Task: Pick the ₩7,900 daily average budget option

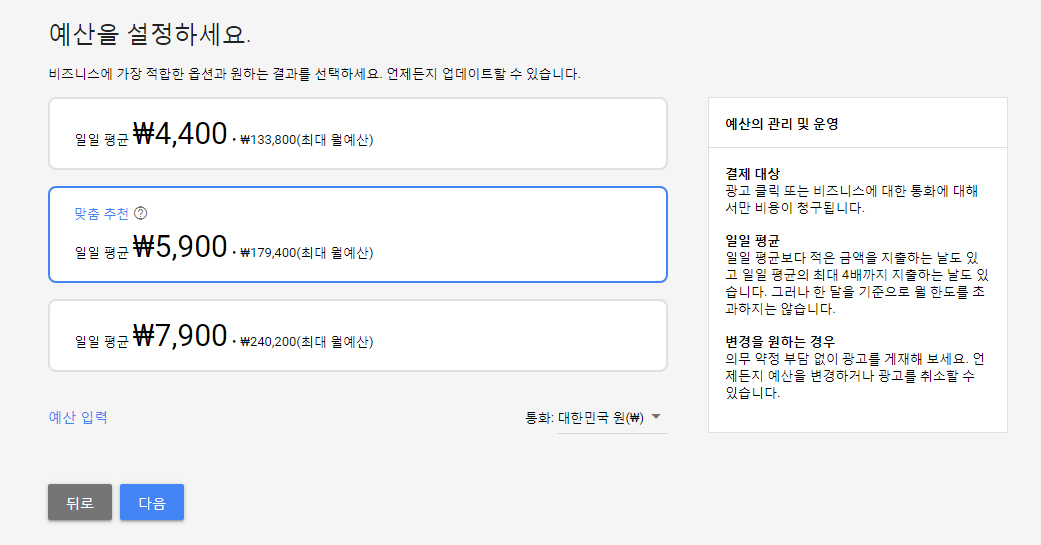Action: [x=357, y=335]
